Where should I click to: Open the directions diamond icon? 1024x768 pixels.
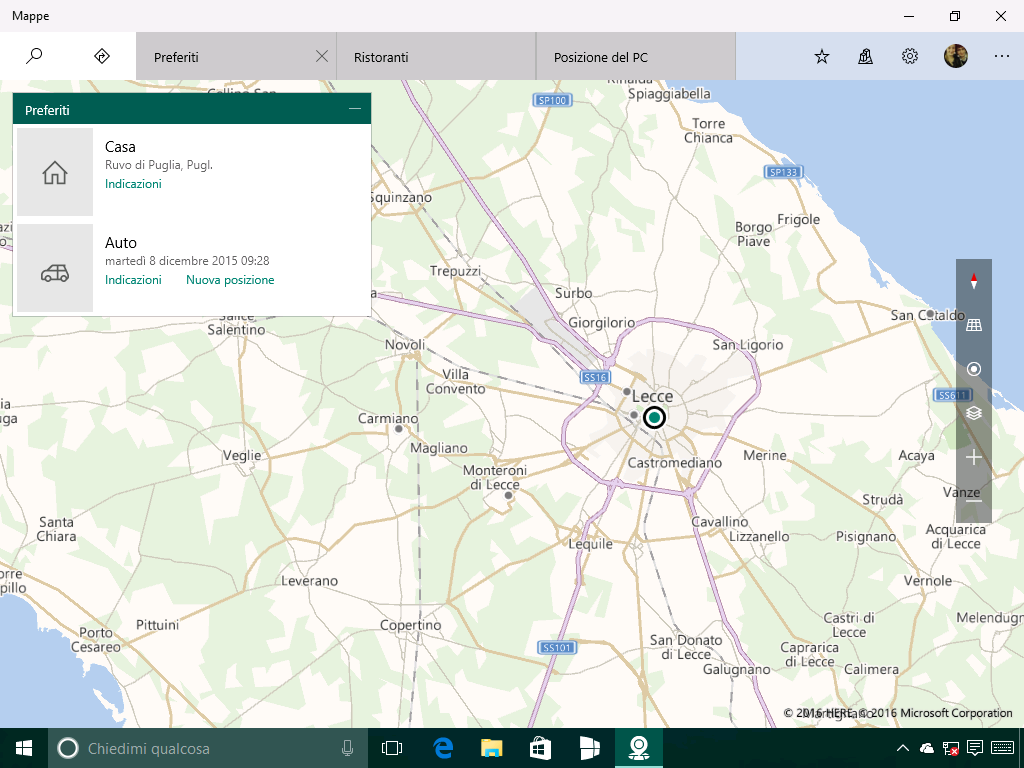pyautogui.click(x=102, y=56)
